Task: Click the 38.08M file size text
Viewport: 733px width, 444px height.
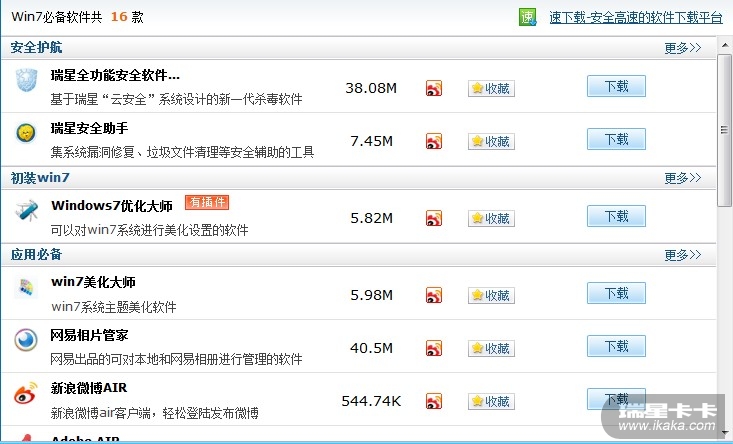Action: tap(371, 88)
